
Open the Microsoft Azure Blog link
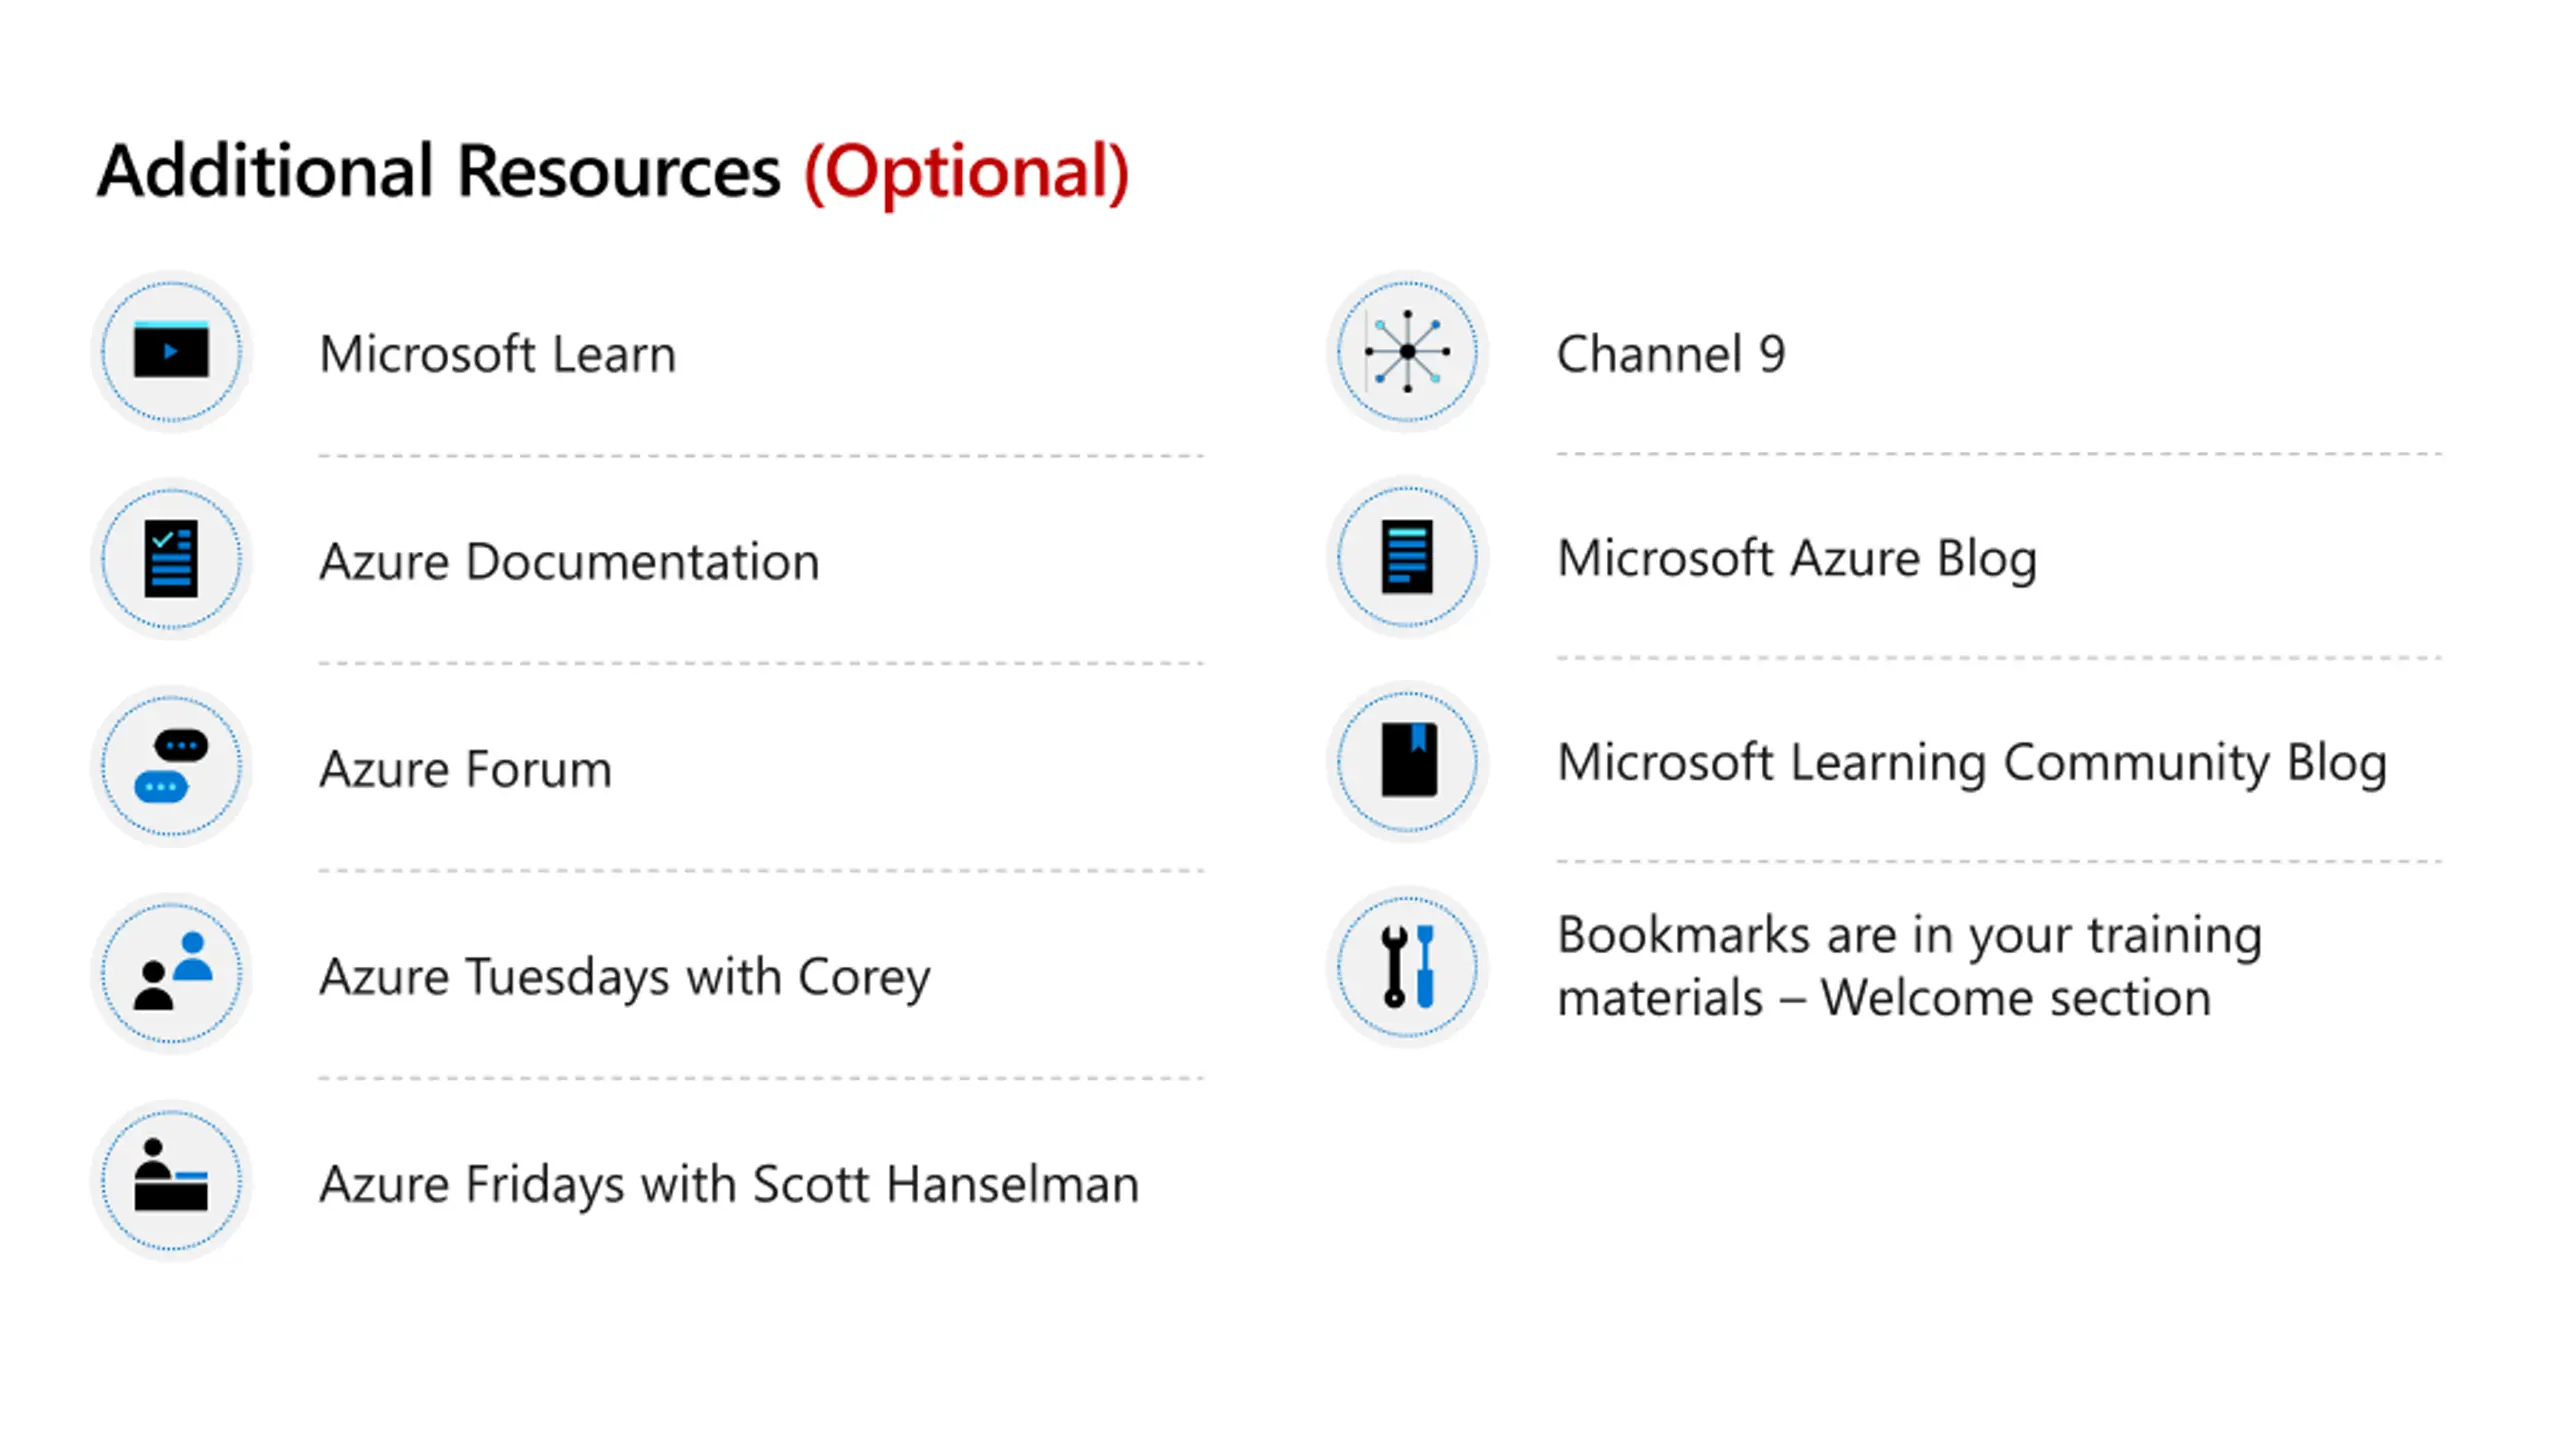1797,559
